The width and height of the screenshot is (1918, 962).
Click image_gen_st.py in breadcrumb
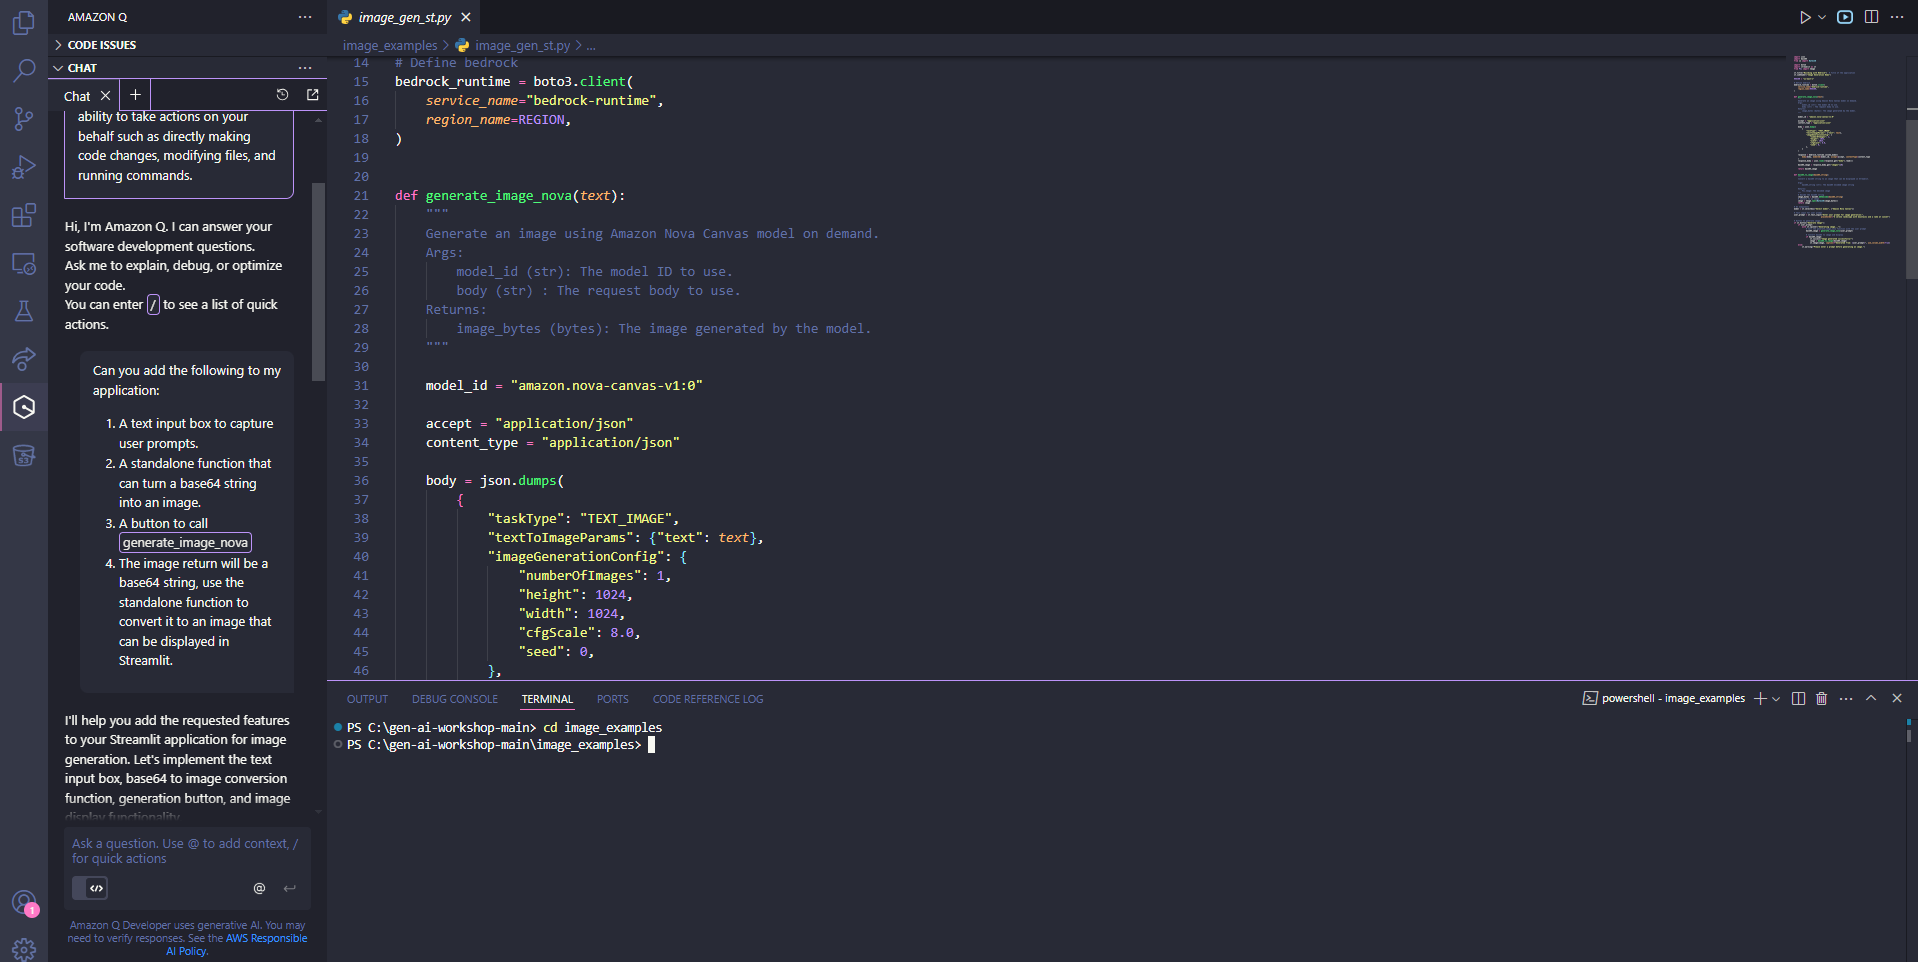(522, 45)
